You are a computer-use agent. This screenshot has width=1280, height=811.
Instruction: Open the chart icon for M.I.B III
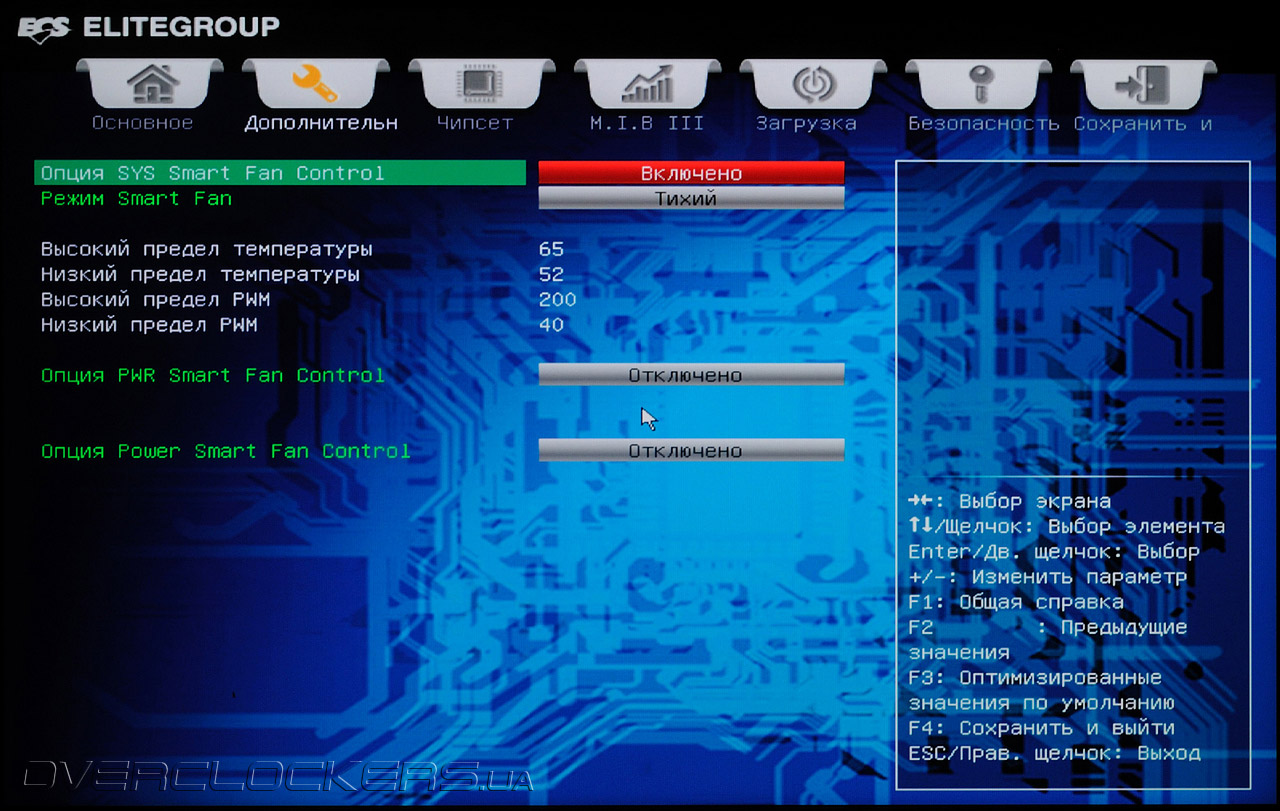point(648,86)
